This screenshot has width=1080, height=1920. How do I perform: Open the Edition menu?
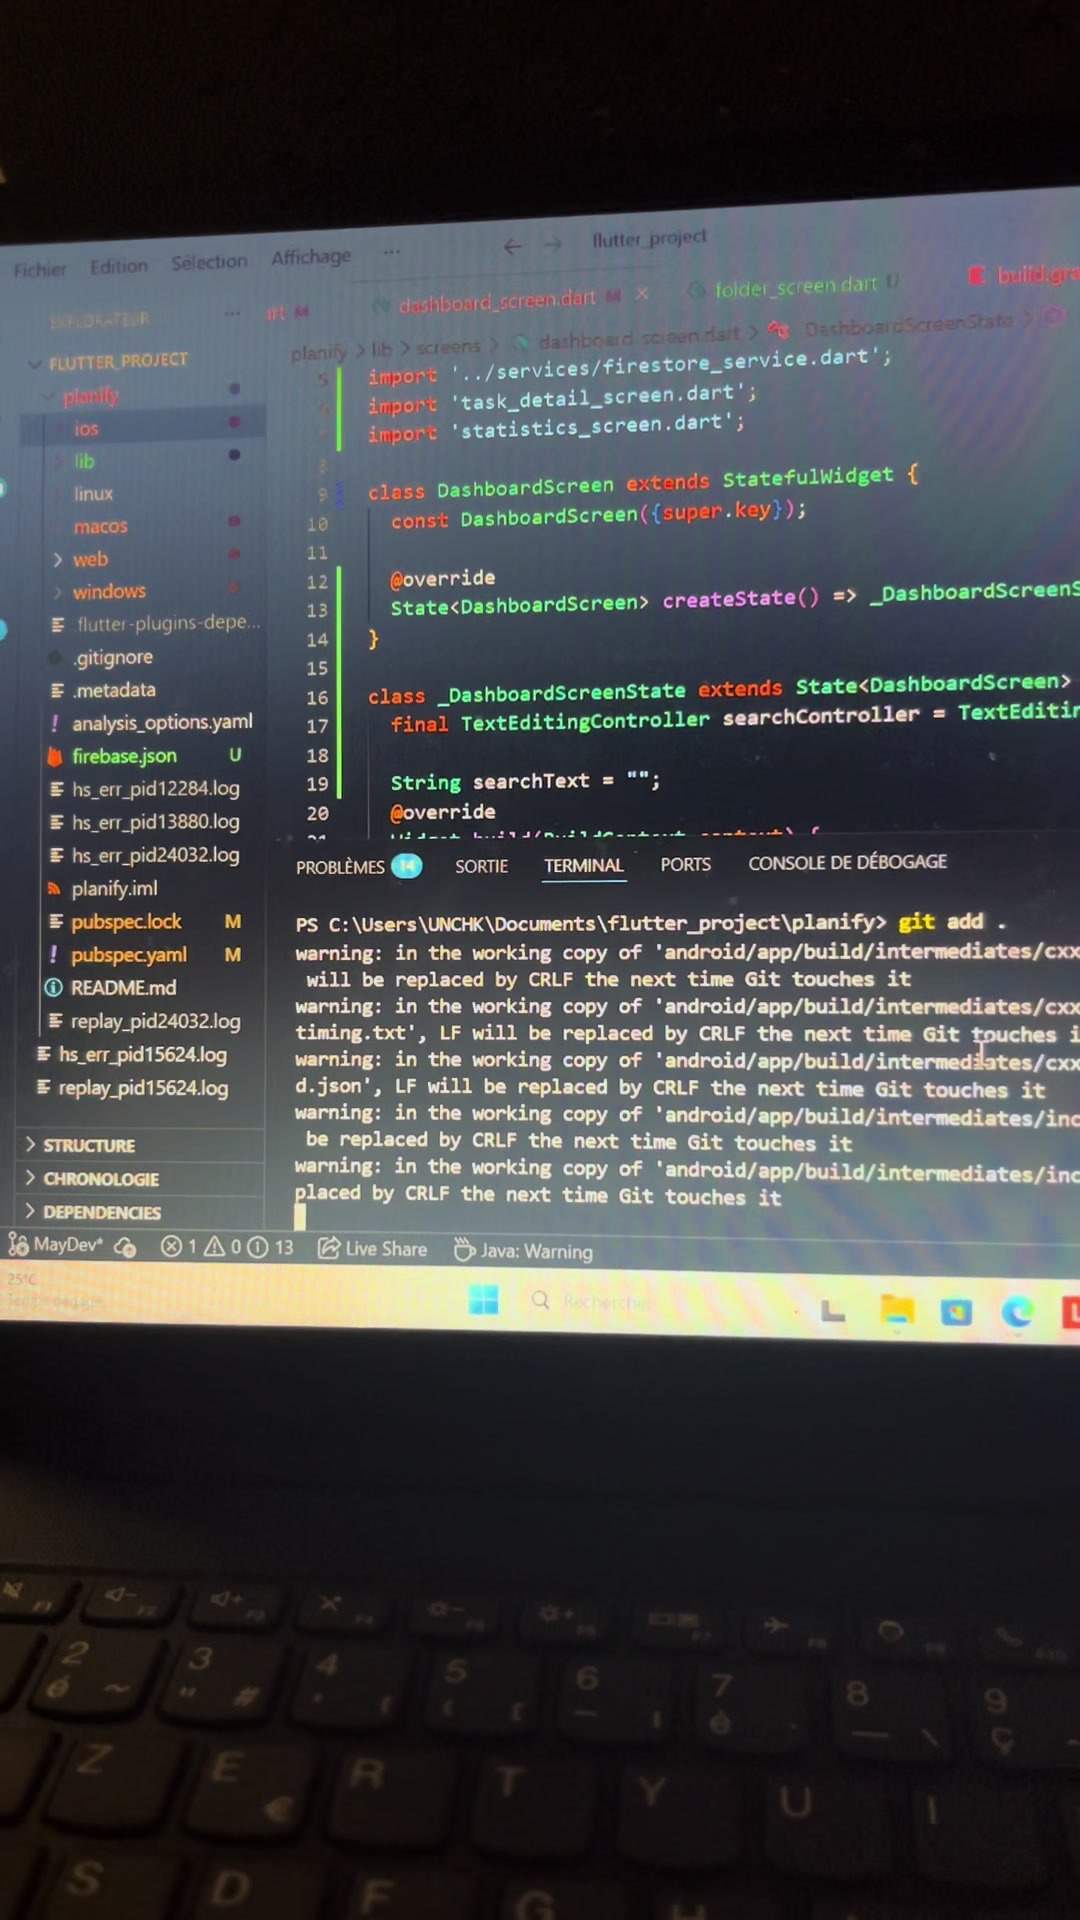coord(118,266)
